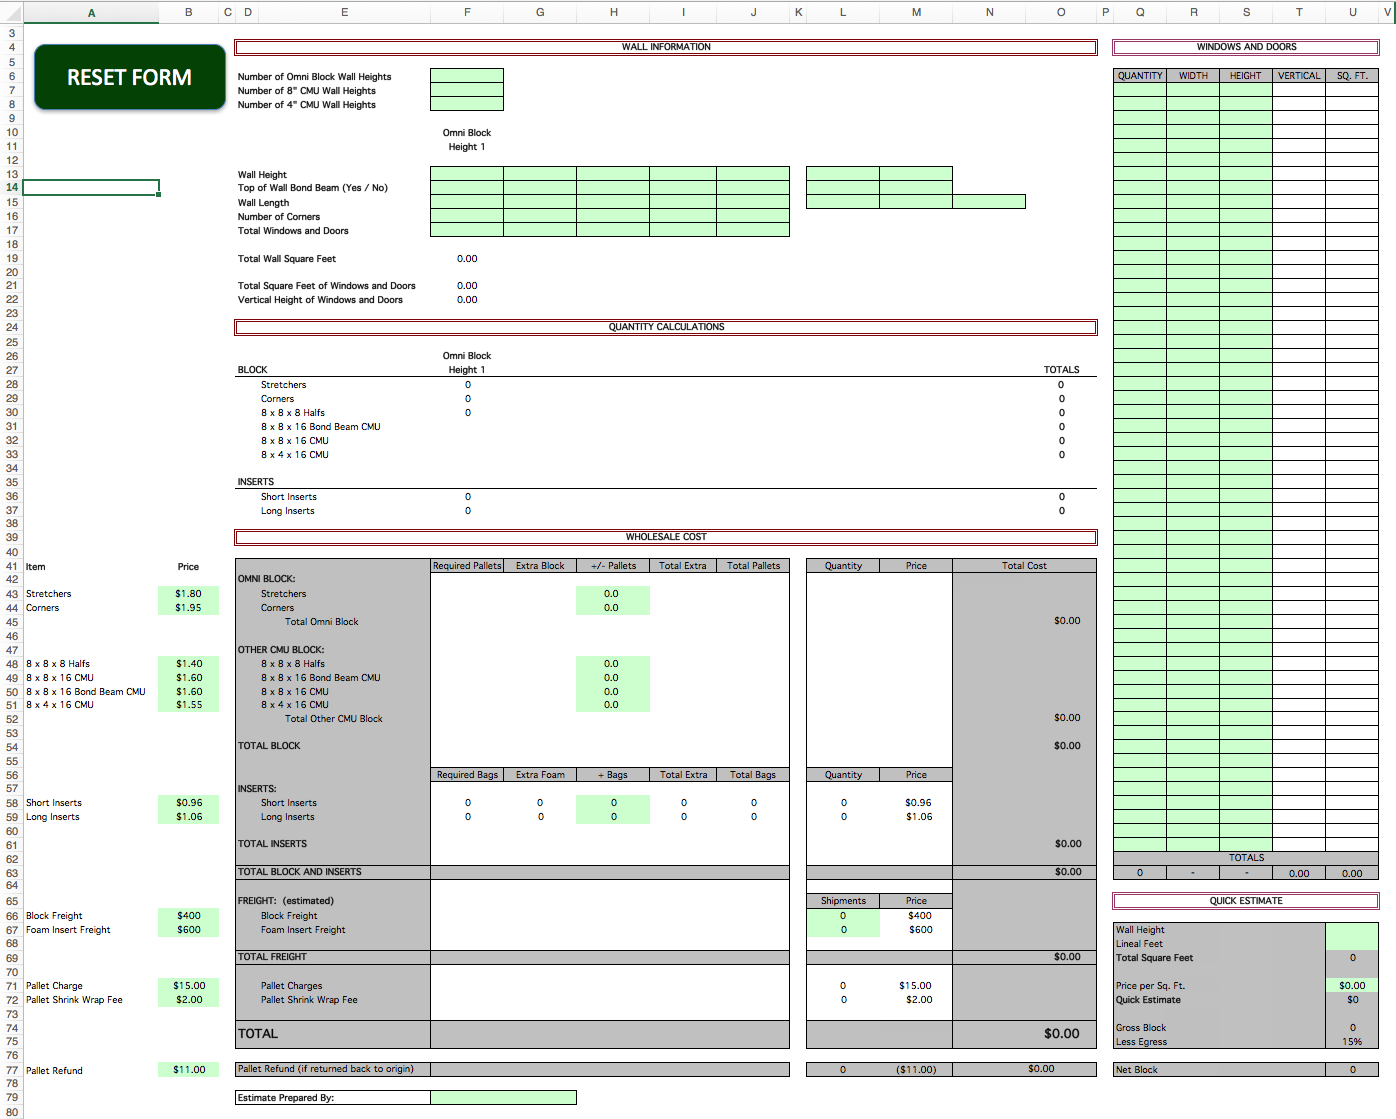Click the TOTAL FREIGHT label
Image resolution: width=1396 pixels, height=1119 pixels.
[x=272, y=957]
